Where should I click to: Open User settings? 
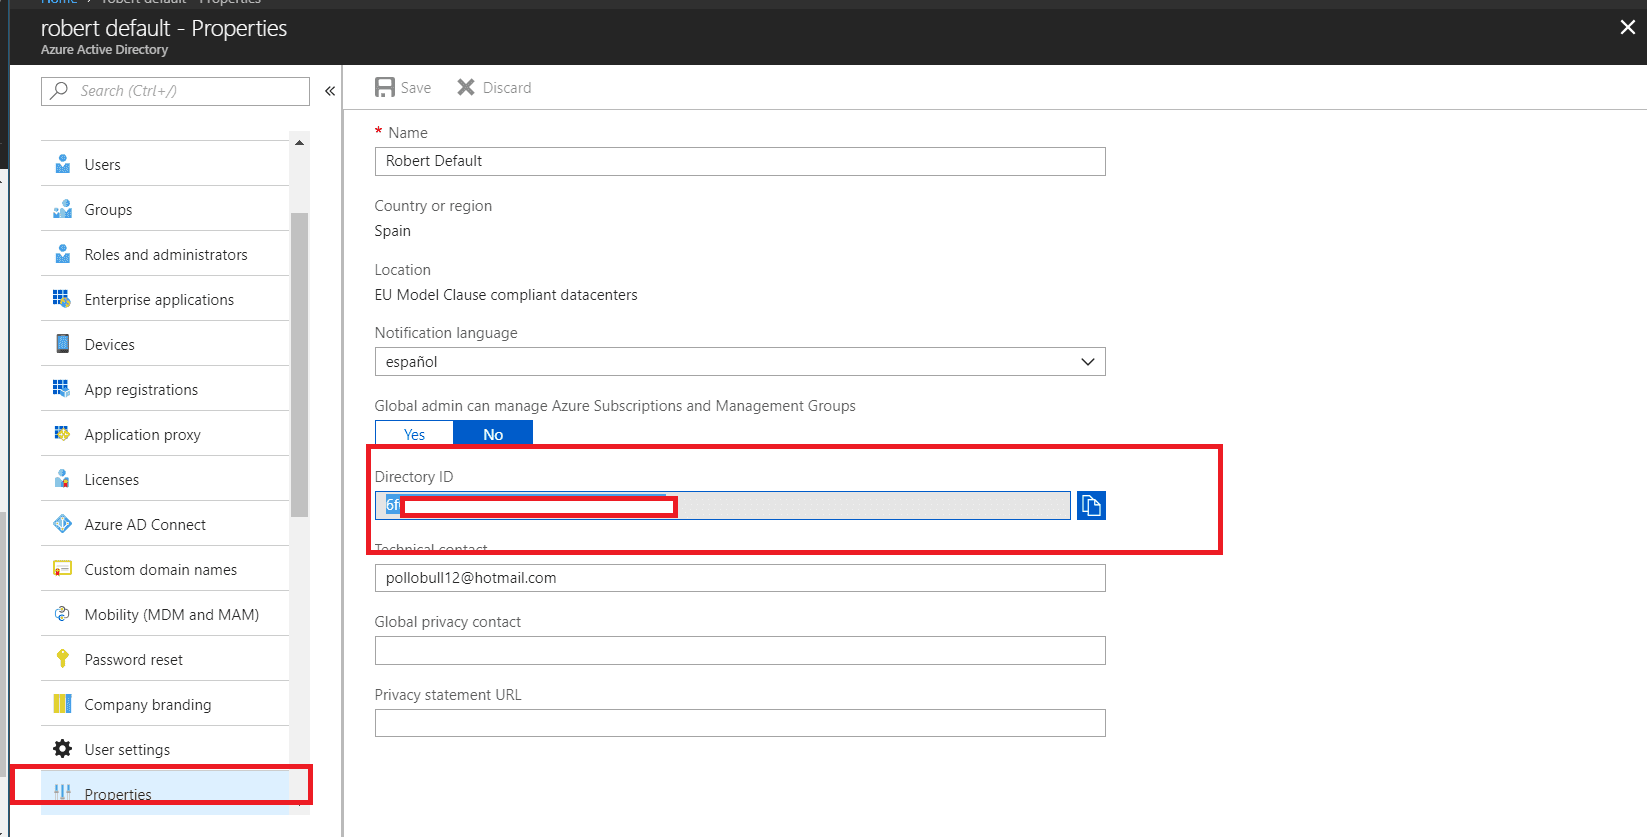click(165, 749)
